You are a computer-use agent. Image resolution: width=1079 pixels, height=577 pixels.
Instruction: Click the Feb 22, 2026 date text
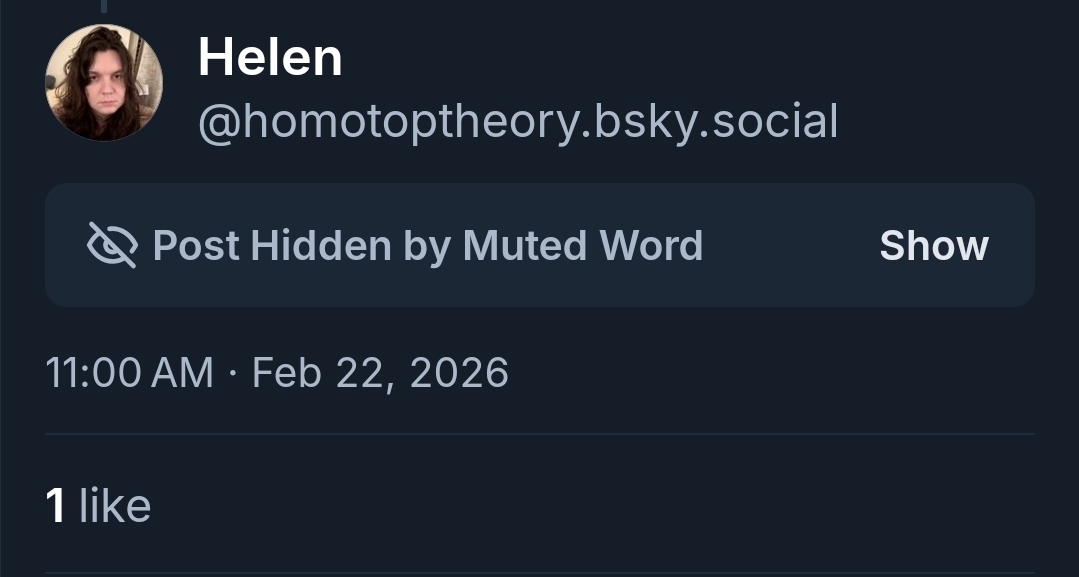[x=380, y=373]
